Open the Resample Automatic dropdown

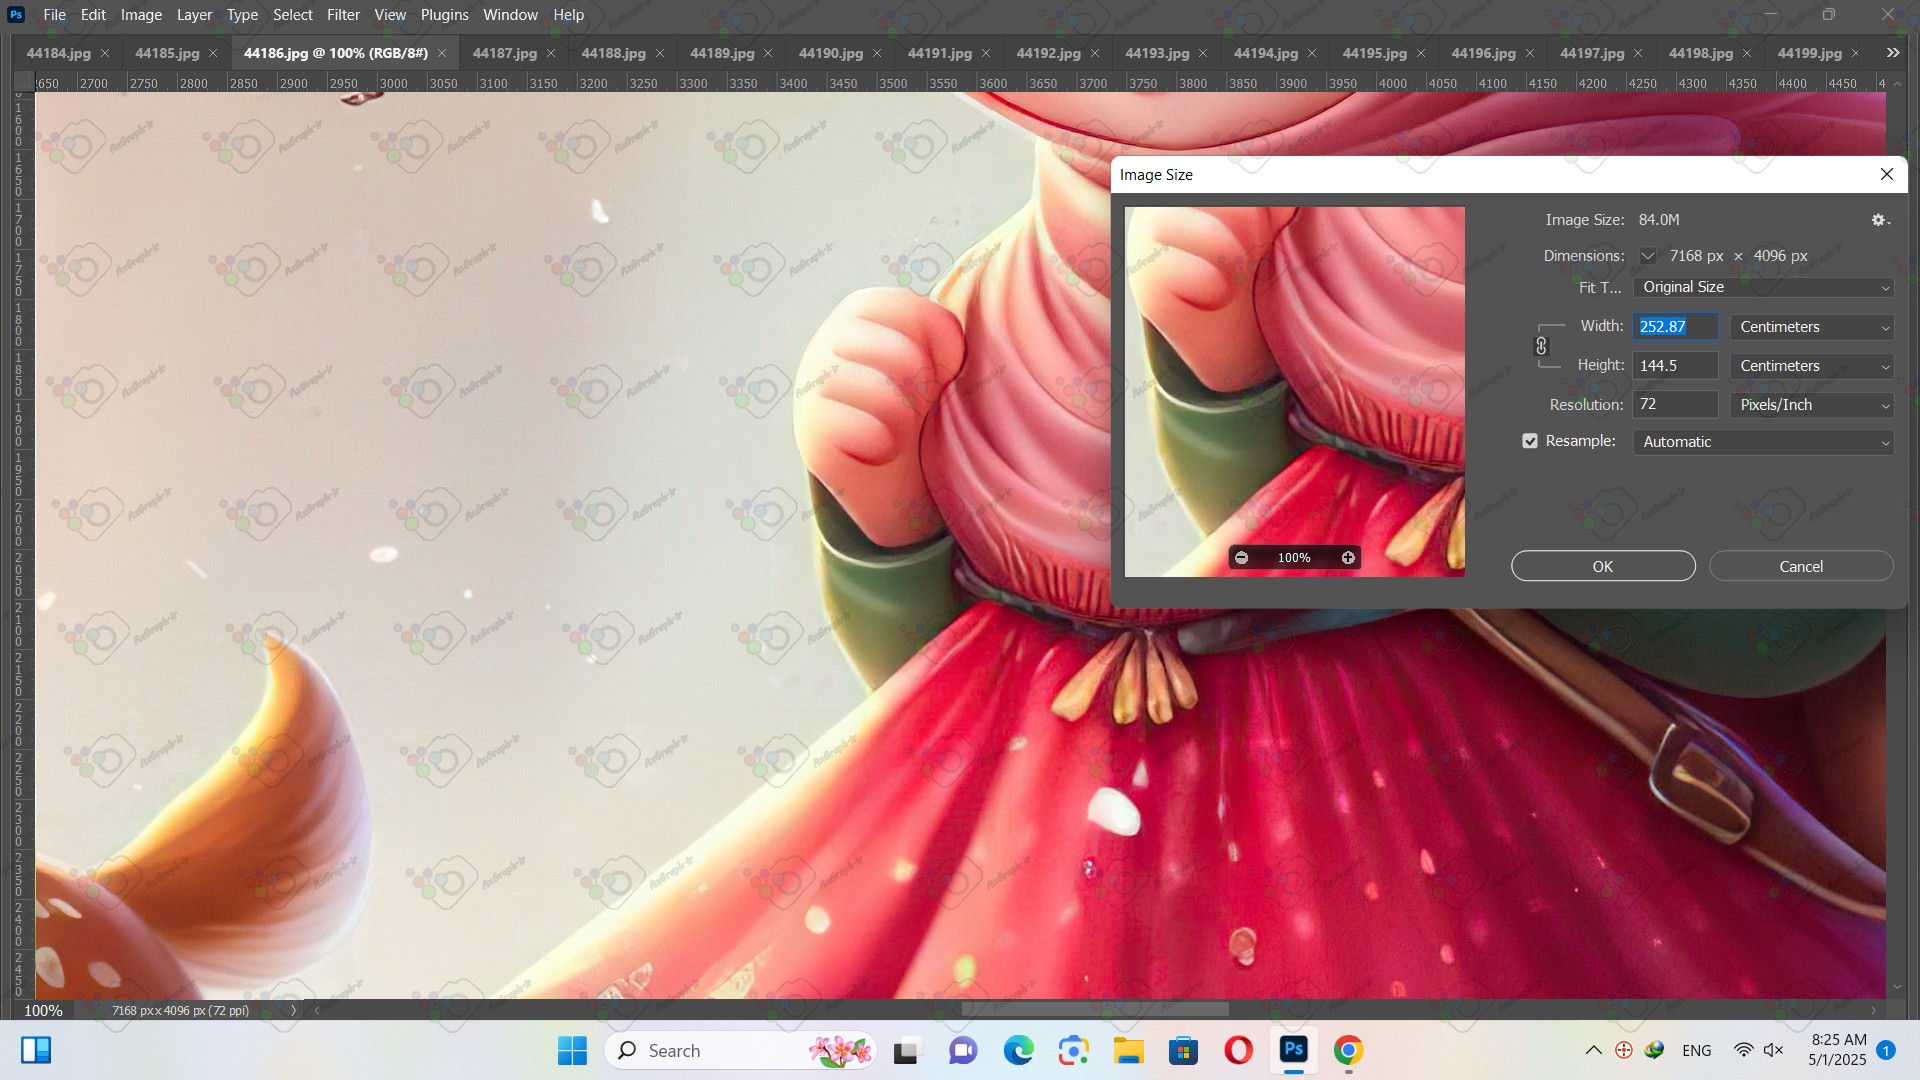[x=1763, y=442]
